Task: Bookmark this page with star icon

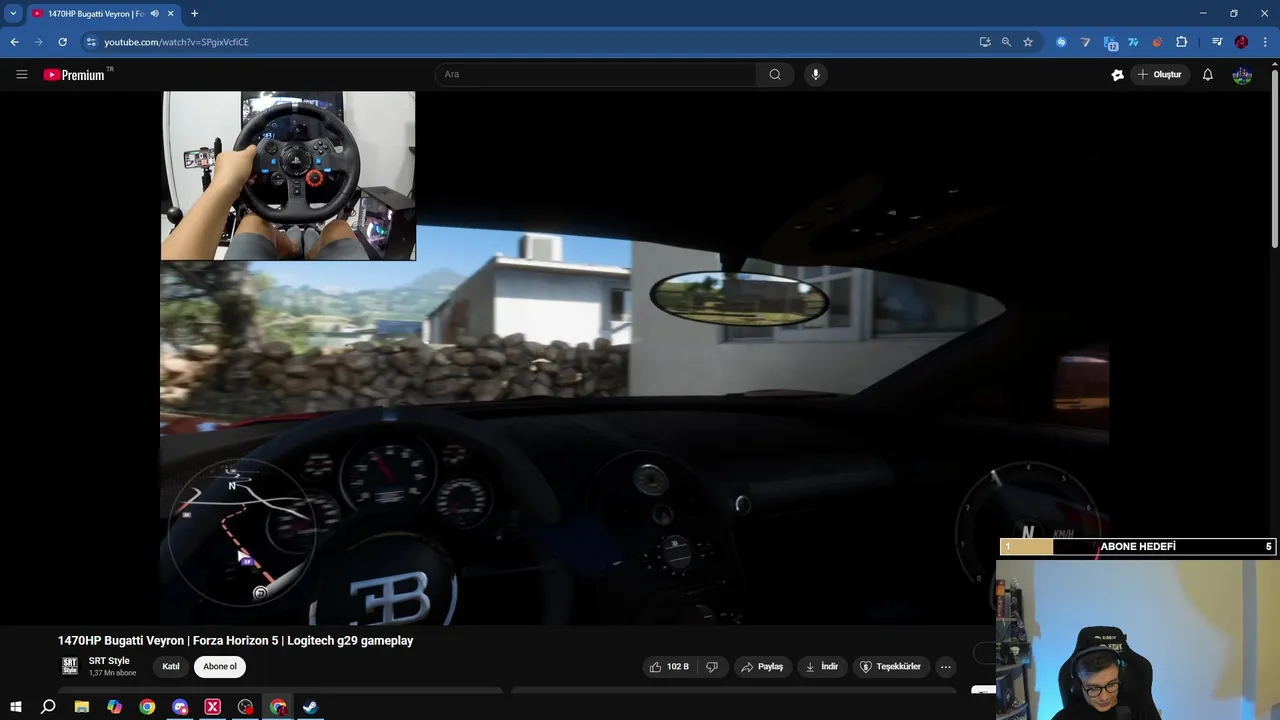Action: (x=1028, y=42)
